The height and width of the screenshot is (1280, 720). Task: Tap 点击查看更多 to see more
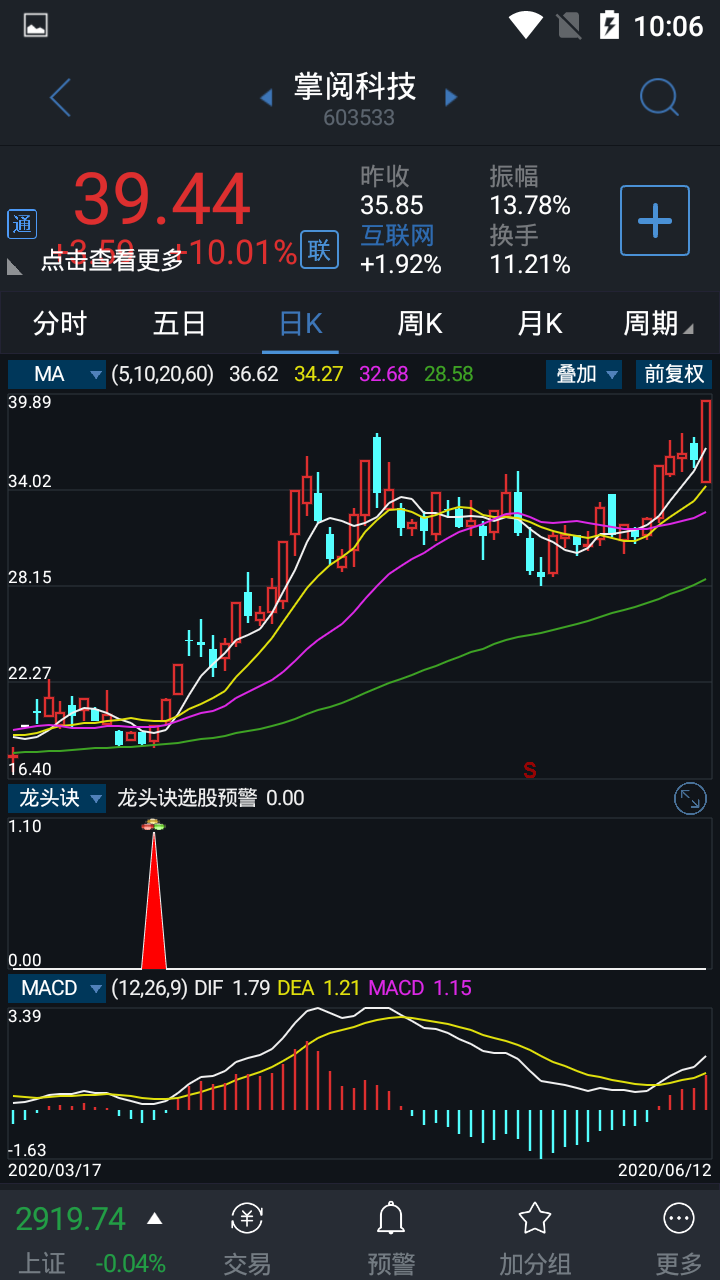click(112, 260)
